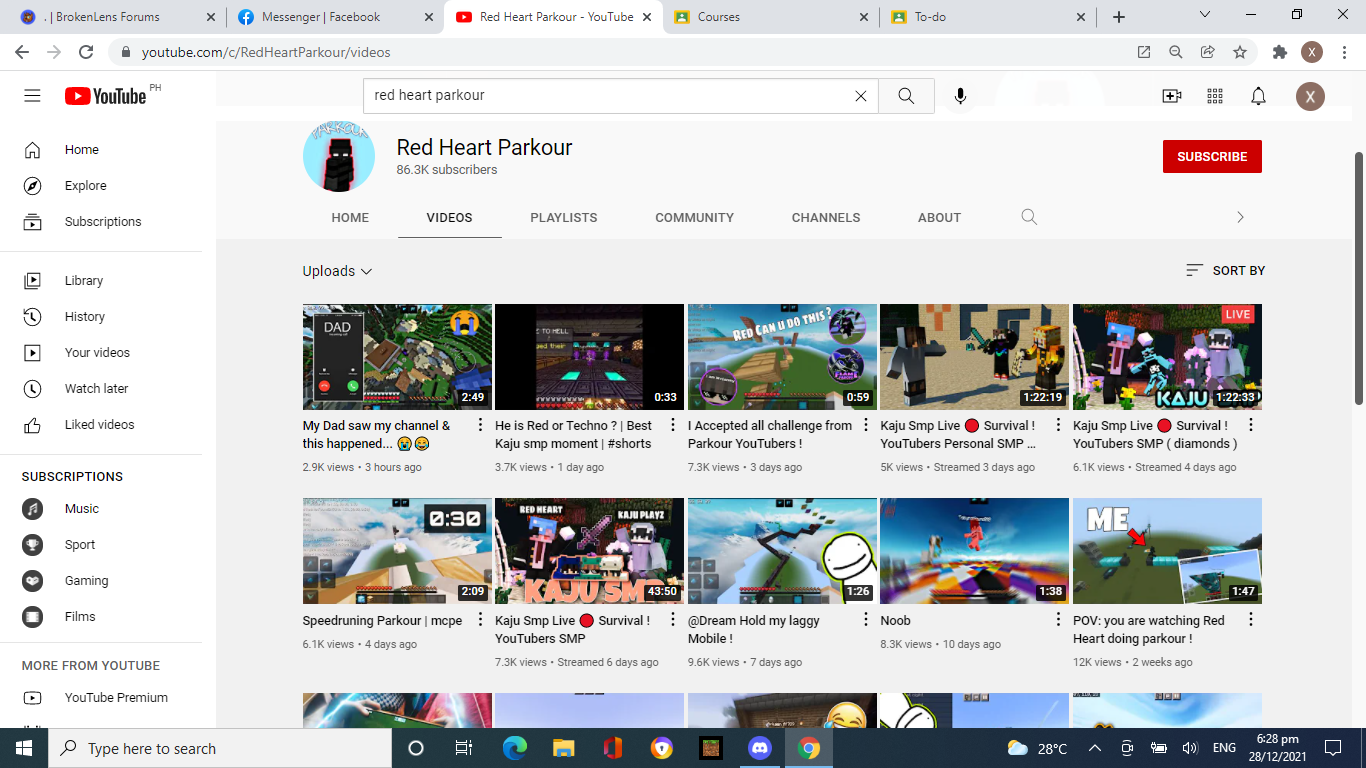Go to the YouTube logo home
The image size is (1366, 768).
[106, 96]
